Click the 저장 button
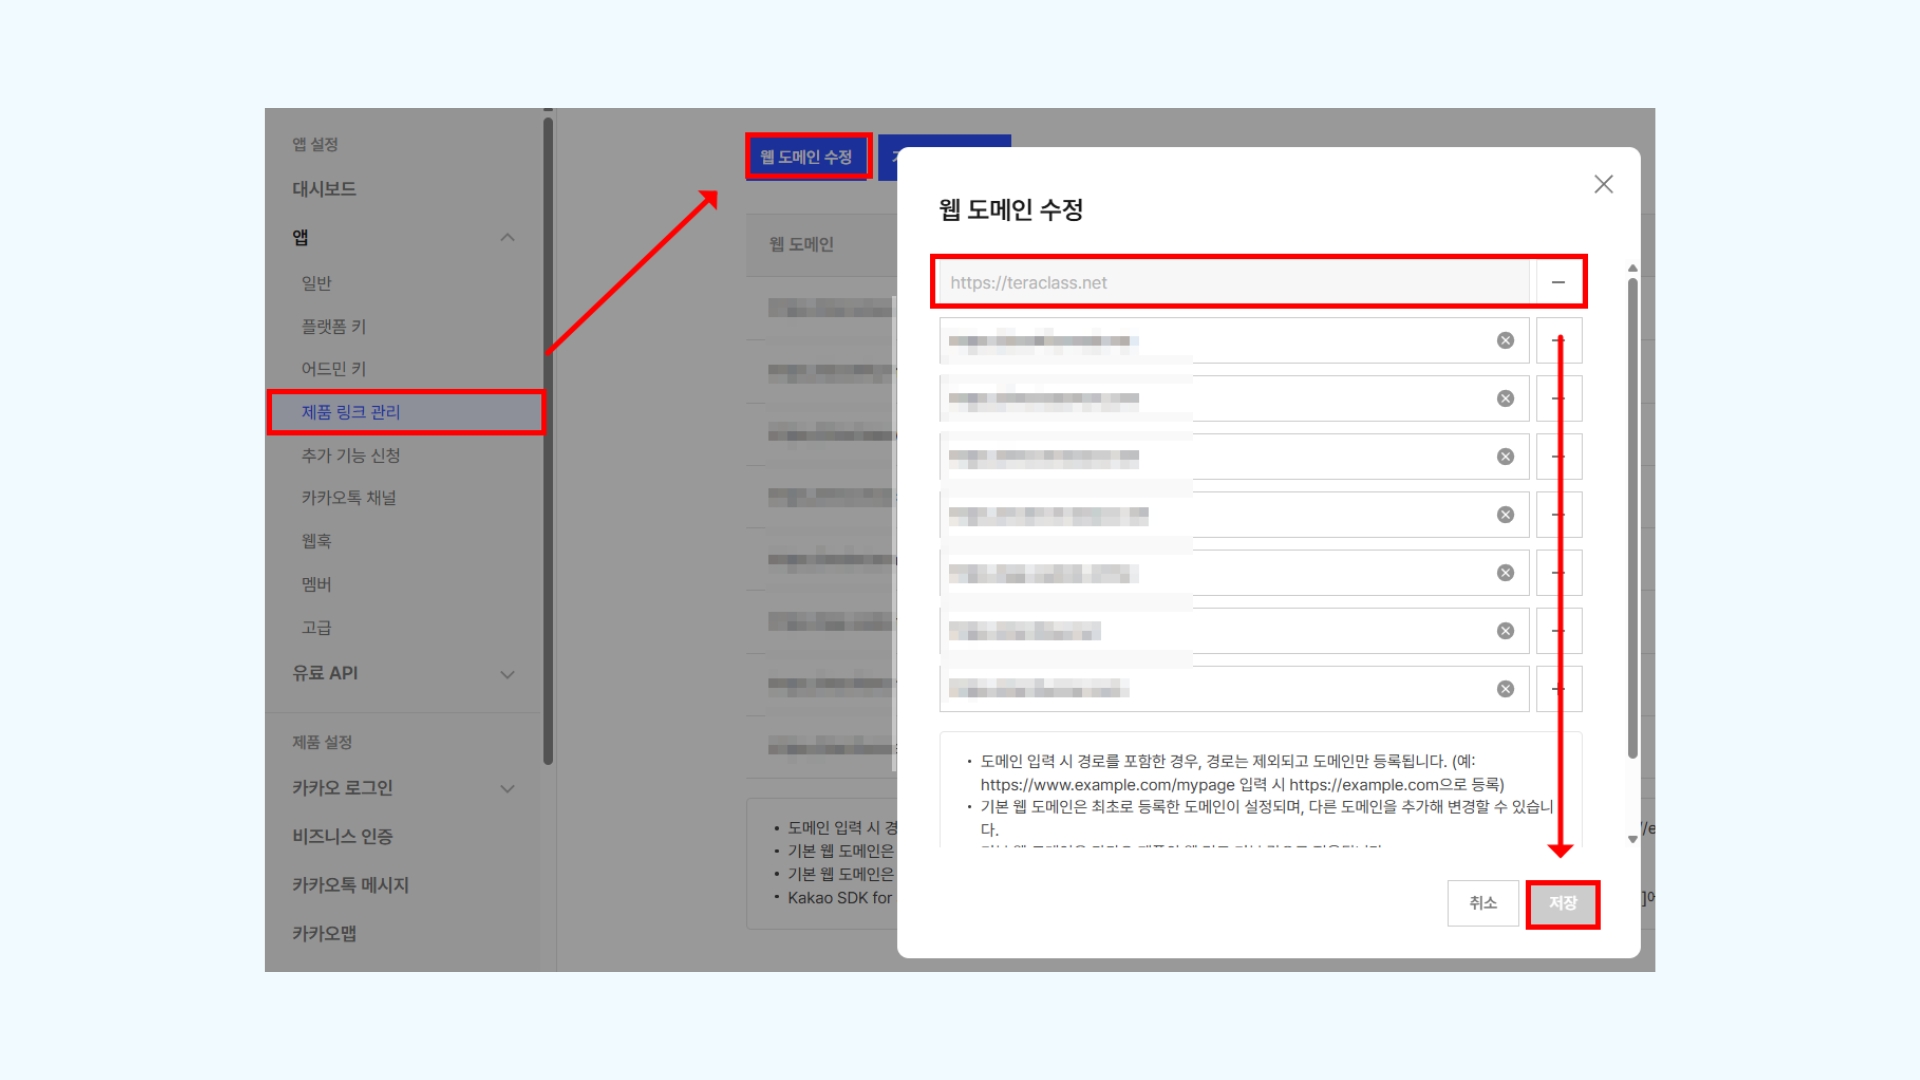 1562,904
